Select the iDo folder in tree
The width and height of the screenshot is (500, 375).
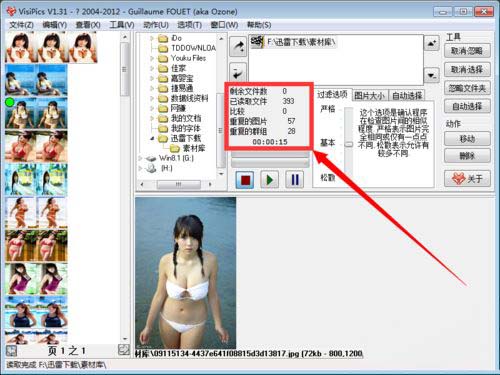(170, 38)
